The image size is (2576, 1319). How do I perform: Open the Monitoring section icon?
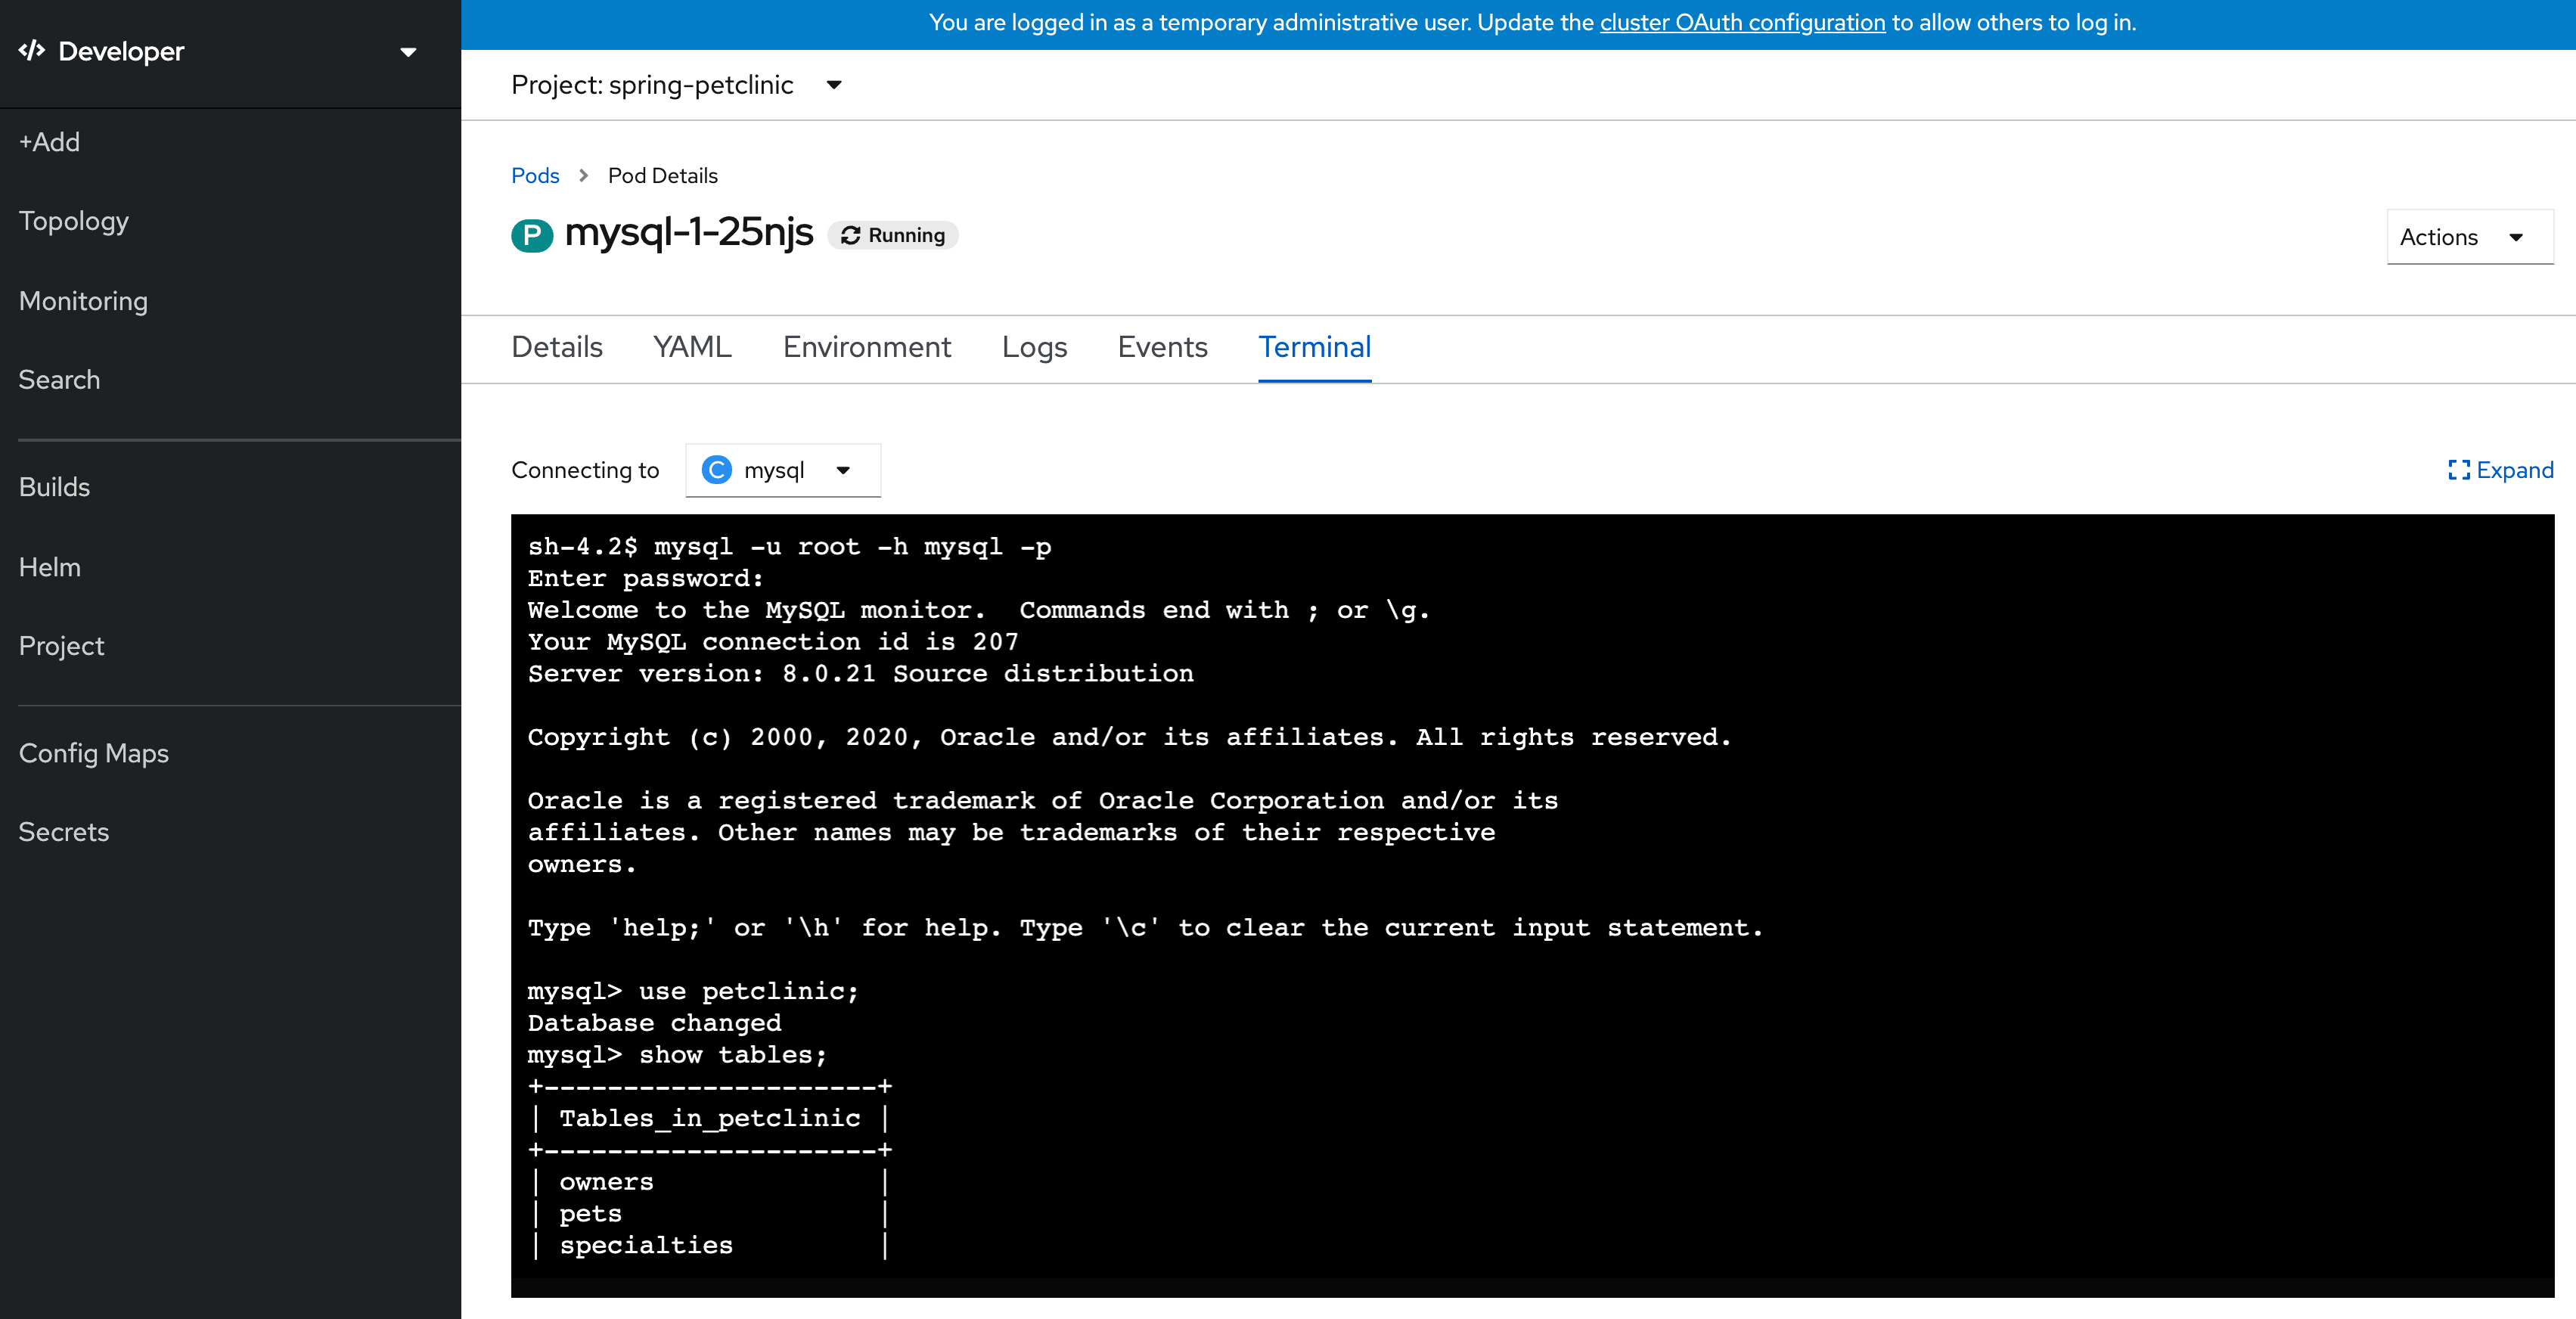coord(82,301)
